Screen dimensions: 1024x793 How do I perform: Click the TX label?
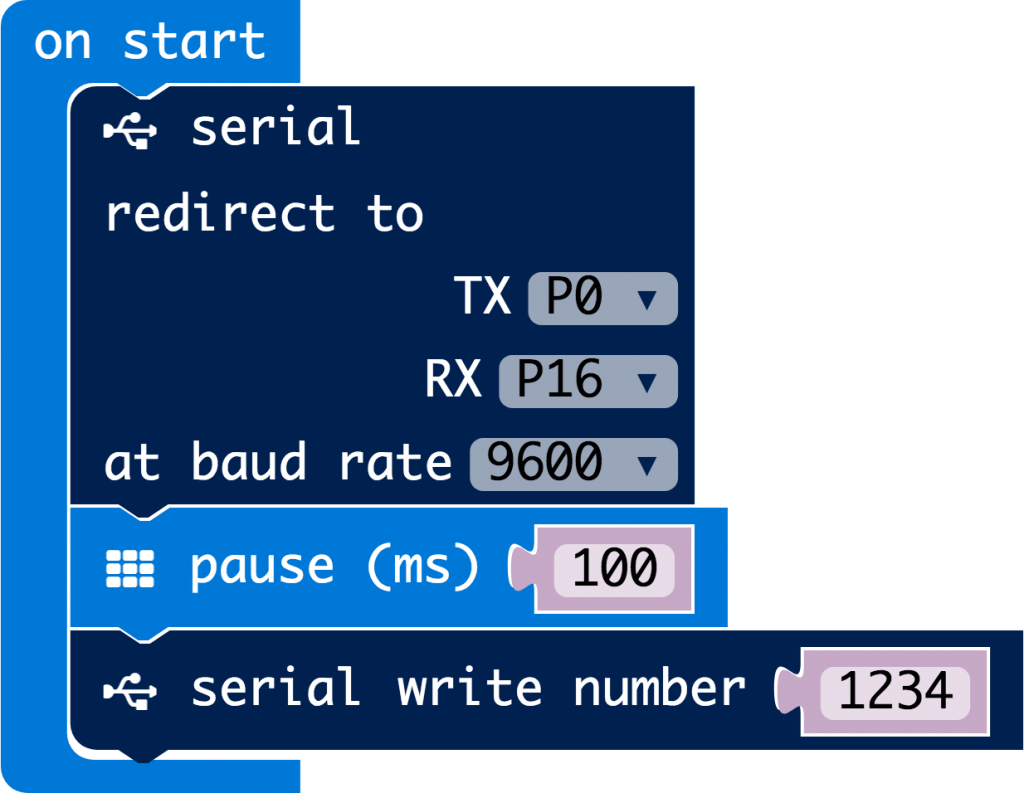[482, 298]
